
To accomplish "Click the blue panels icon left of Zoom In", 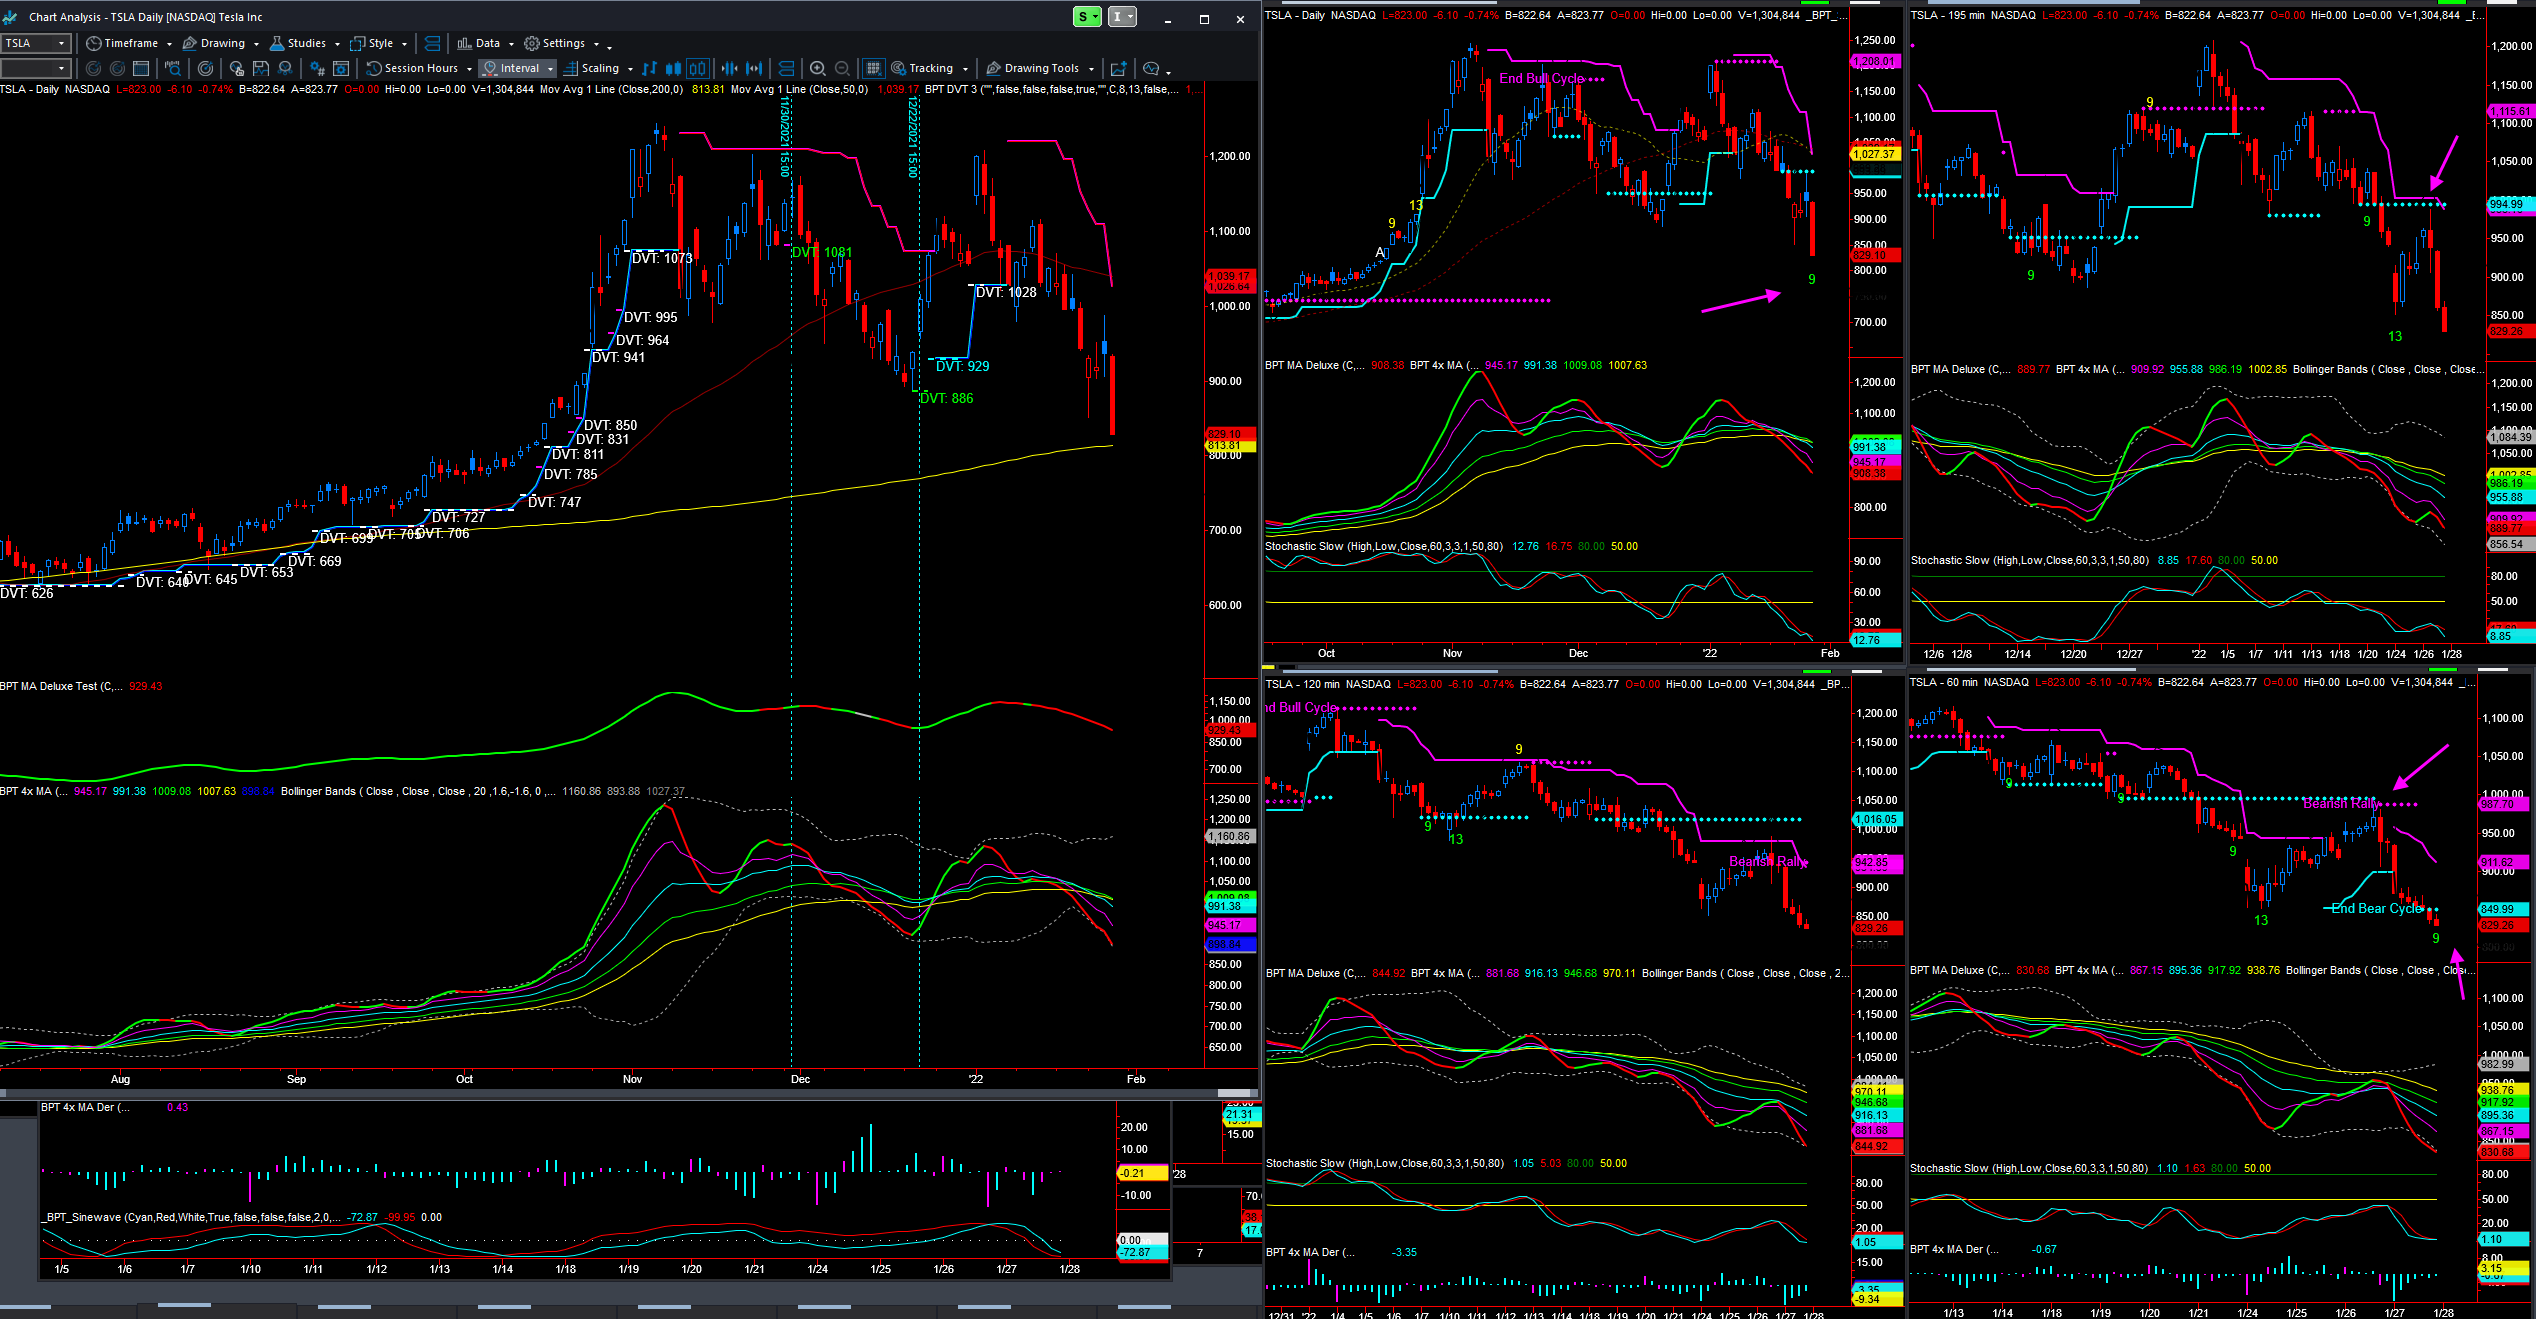I will click(x=786, y=68).
